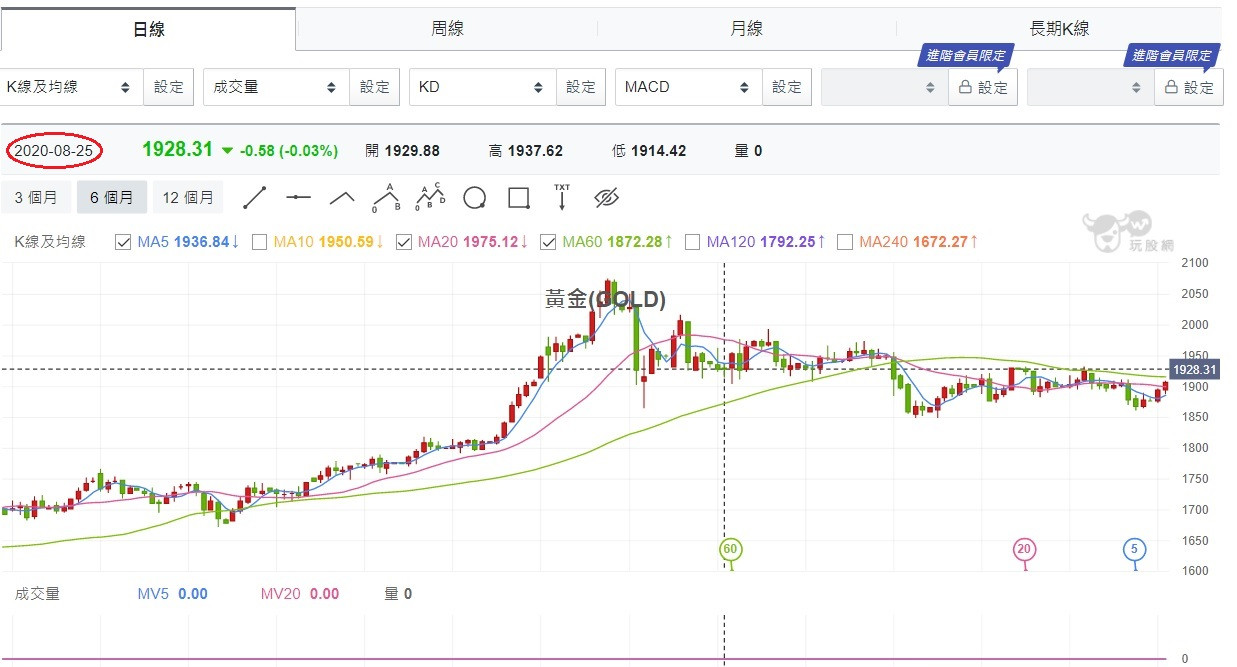Hide drawings with the crossed-eye icon
Viewport: 1237px width, 667px height.
(x=606, y=198)
